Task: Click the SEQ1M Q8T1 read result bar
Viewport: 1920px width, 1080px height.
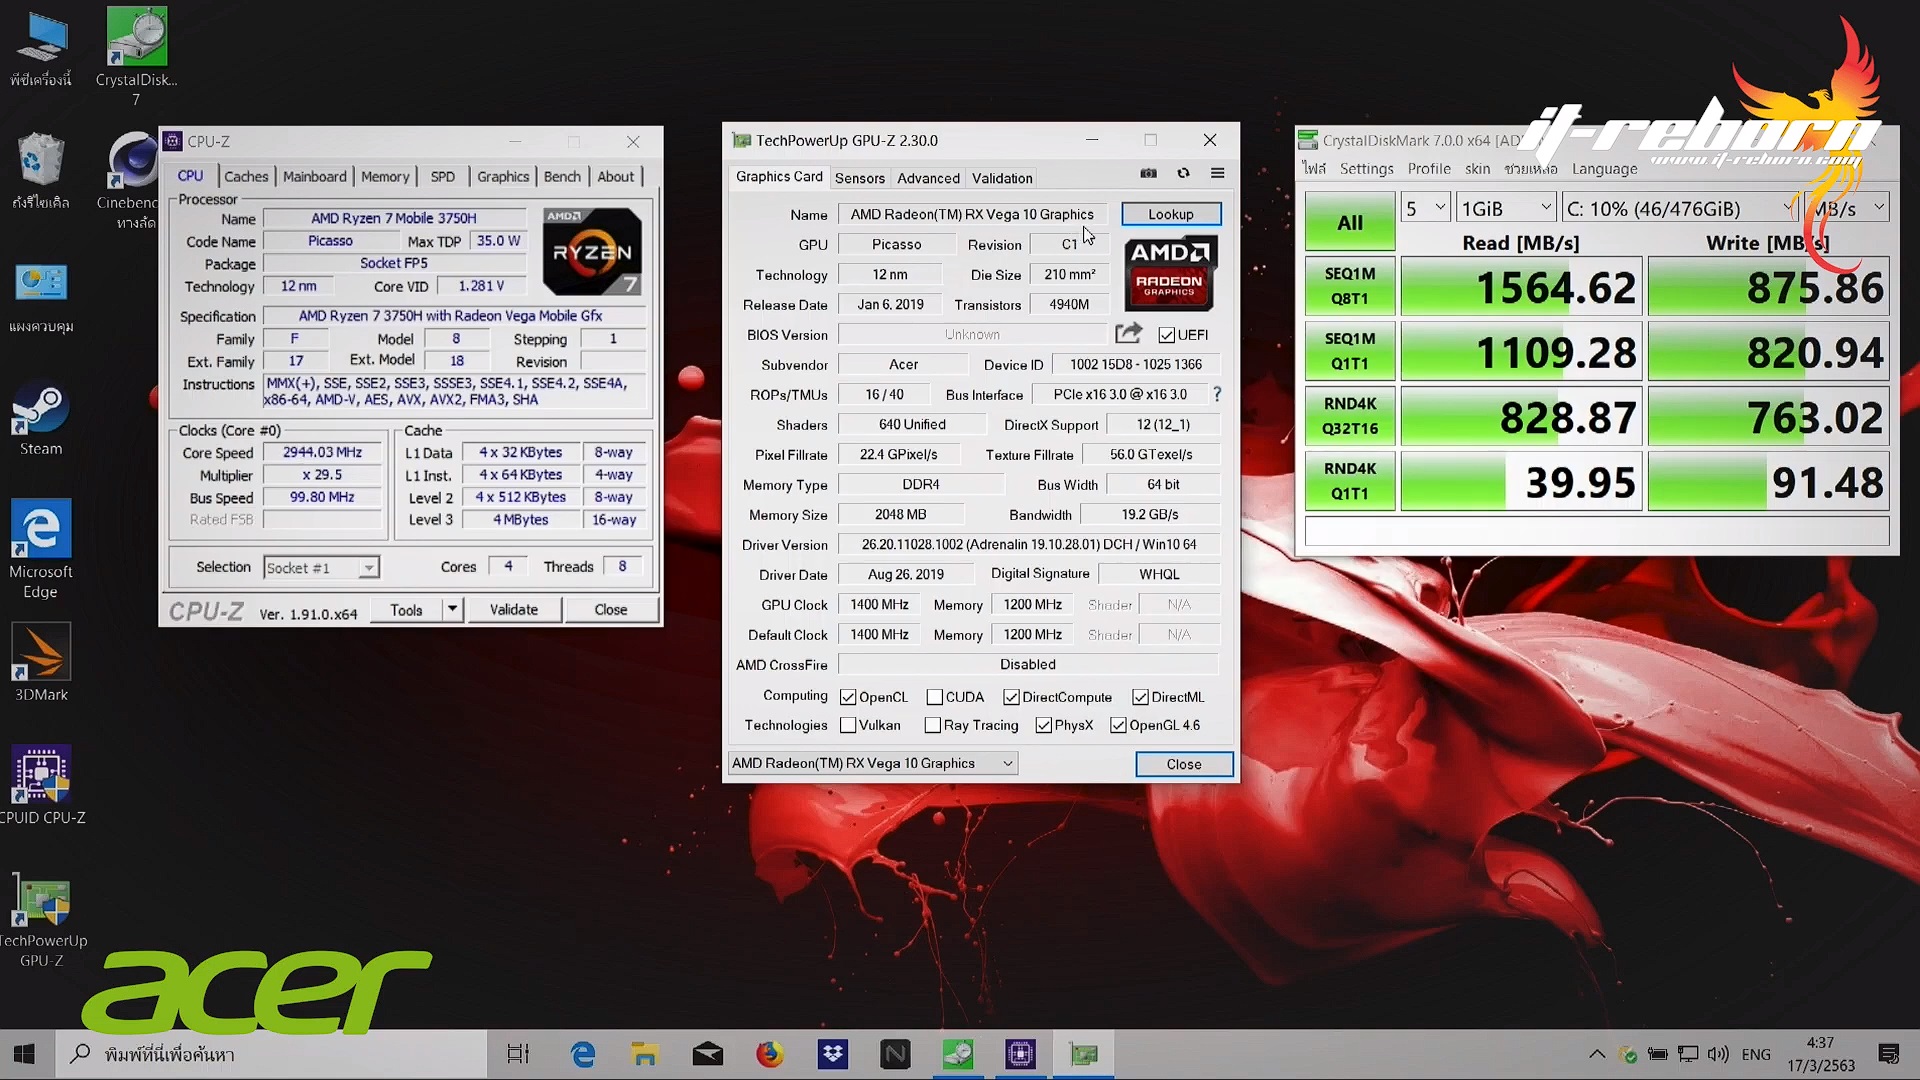Action: 1520,287
